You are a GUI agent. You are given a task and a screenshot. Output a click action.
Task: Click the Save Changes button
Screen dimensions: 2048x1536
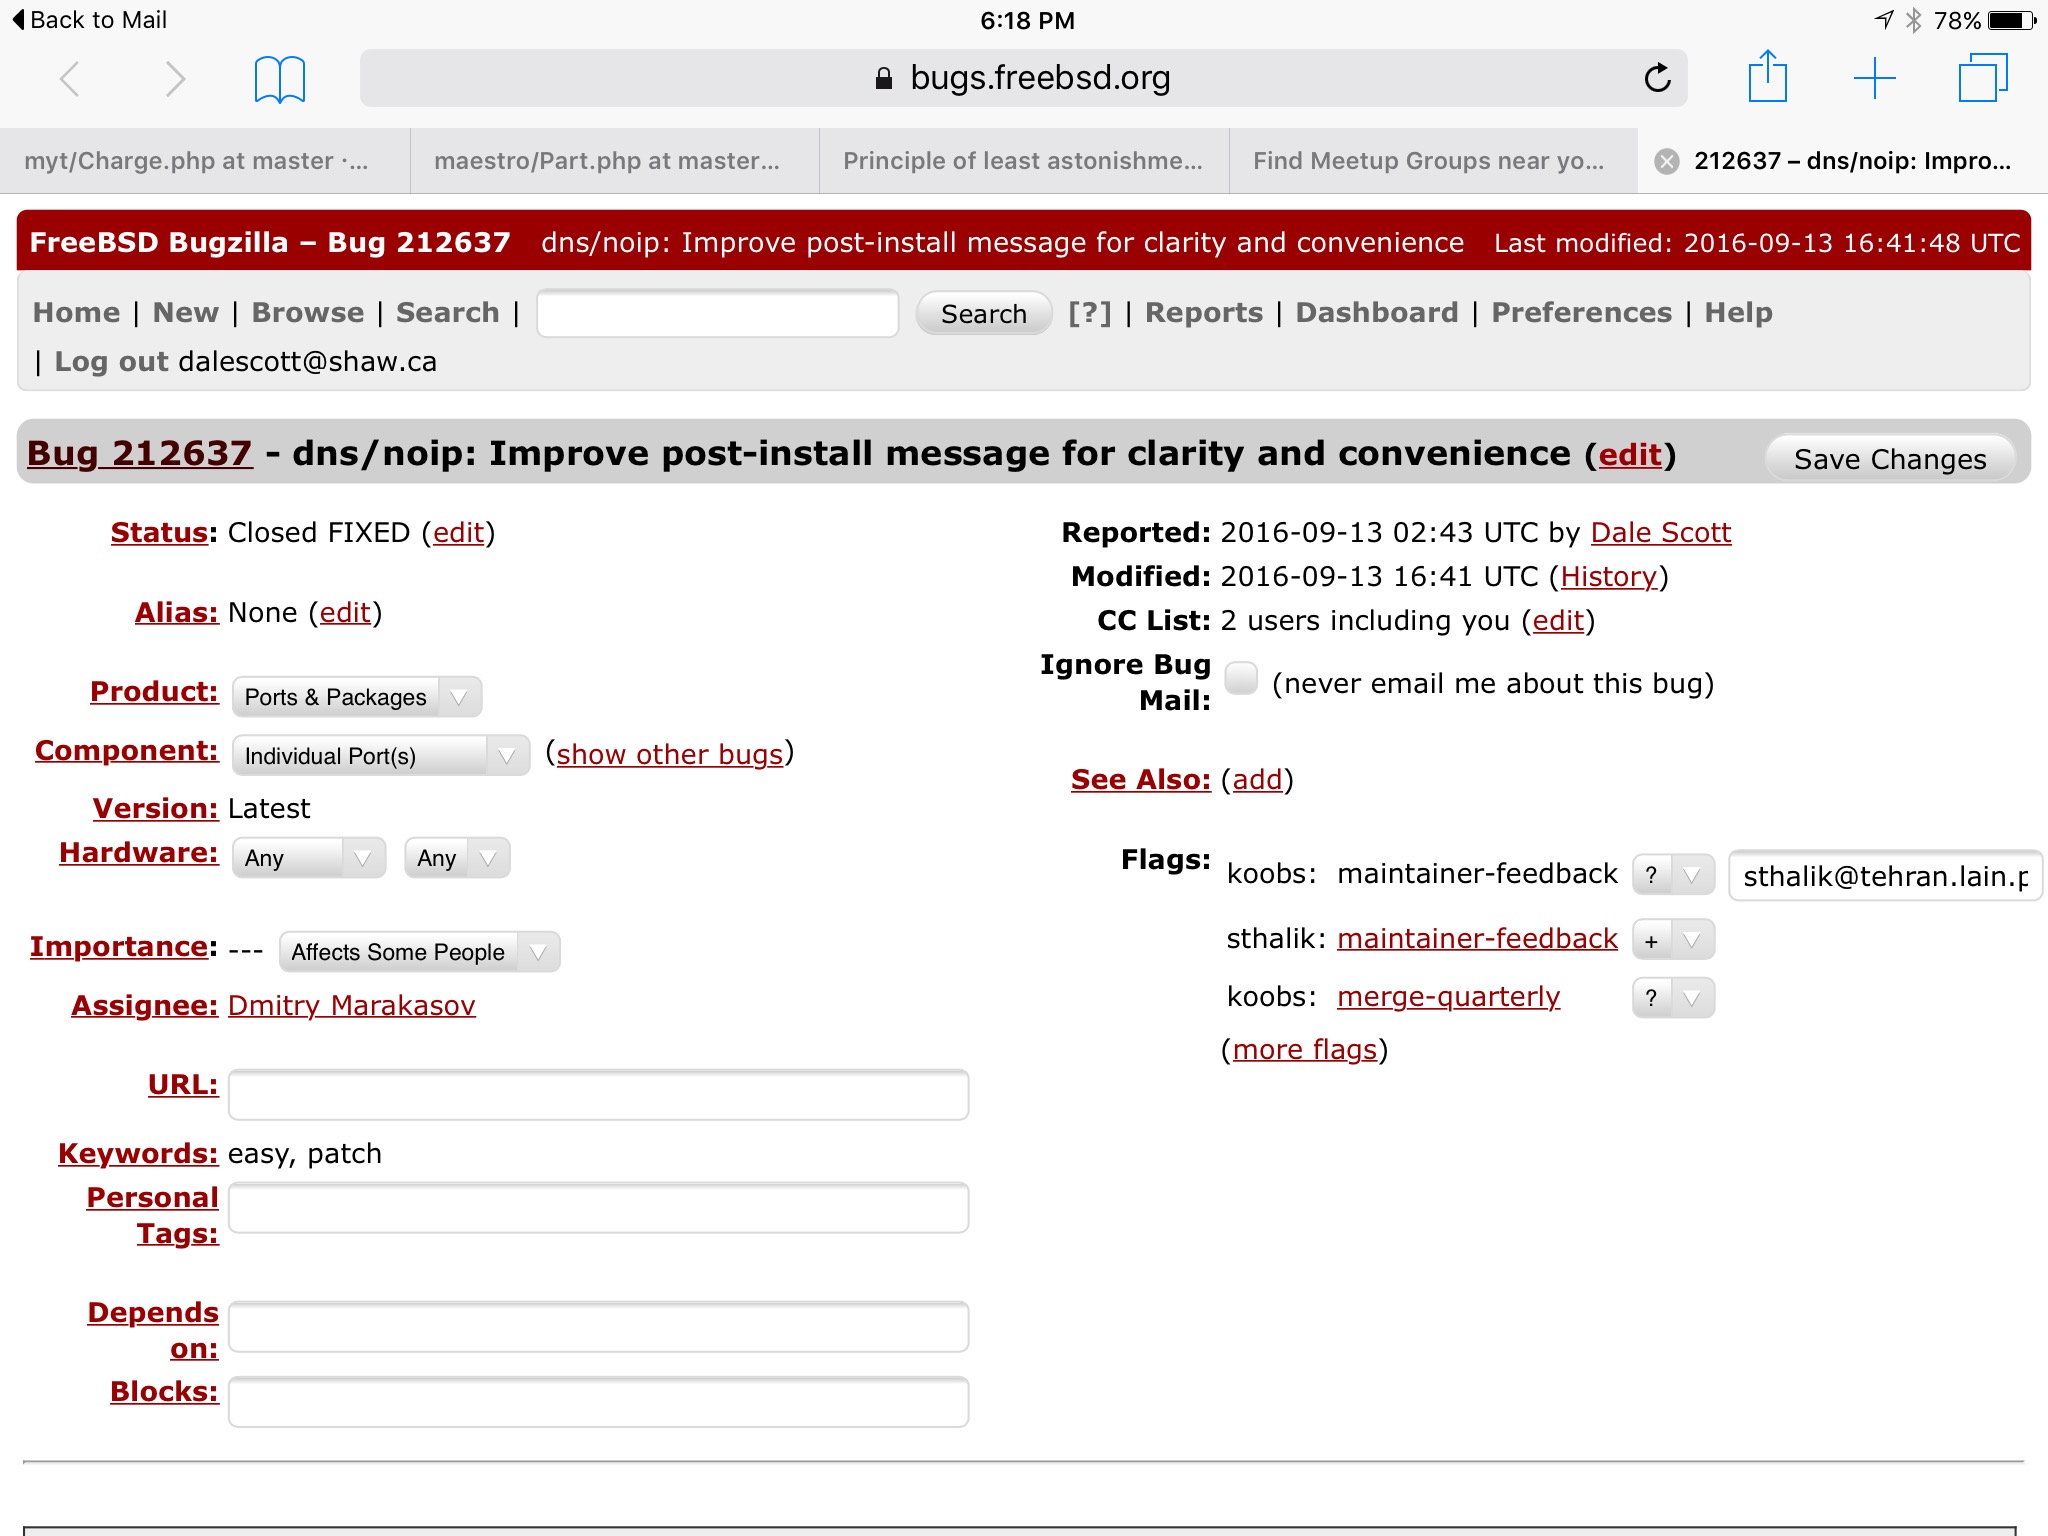[1890, 459]
